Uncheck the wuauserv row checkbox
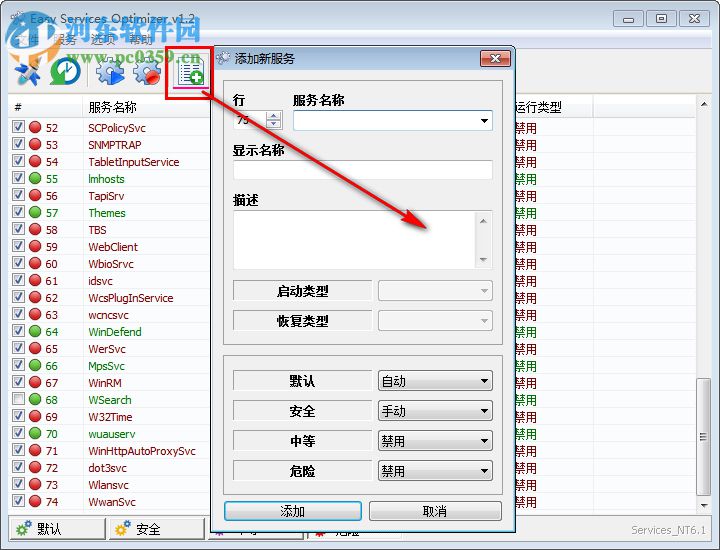The height and width of the screenshot is (550, 720). tap(18, 432)
